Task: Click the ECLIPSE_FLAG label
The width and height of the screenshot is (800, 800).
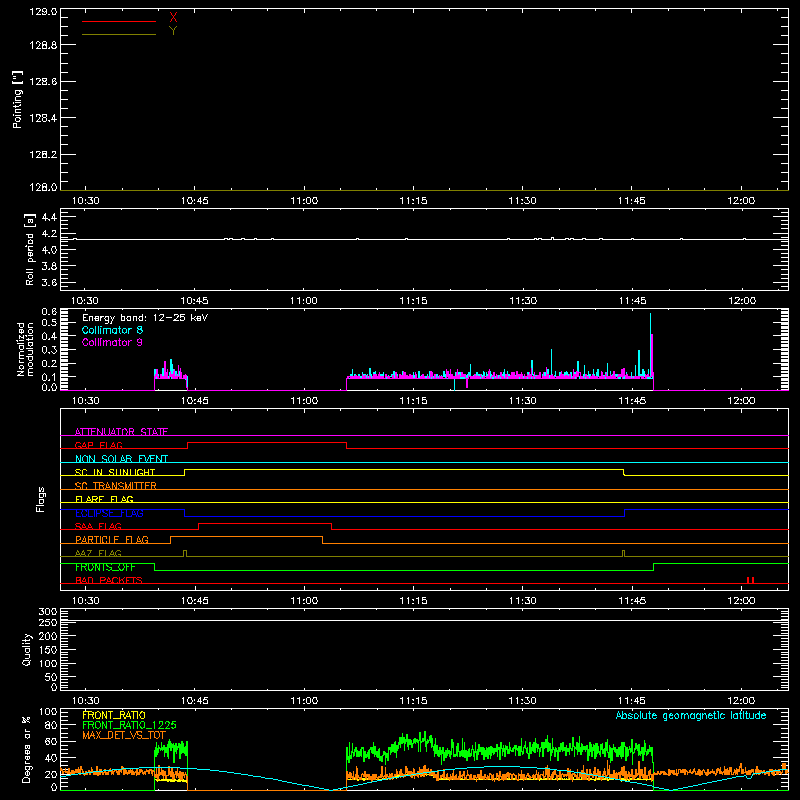Action: 109,513
